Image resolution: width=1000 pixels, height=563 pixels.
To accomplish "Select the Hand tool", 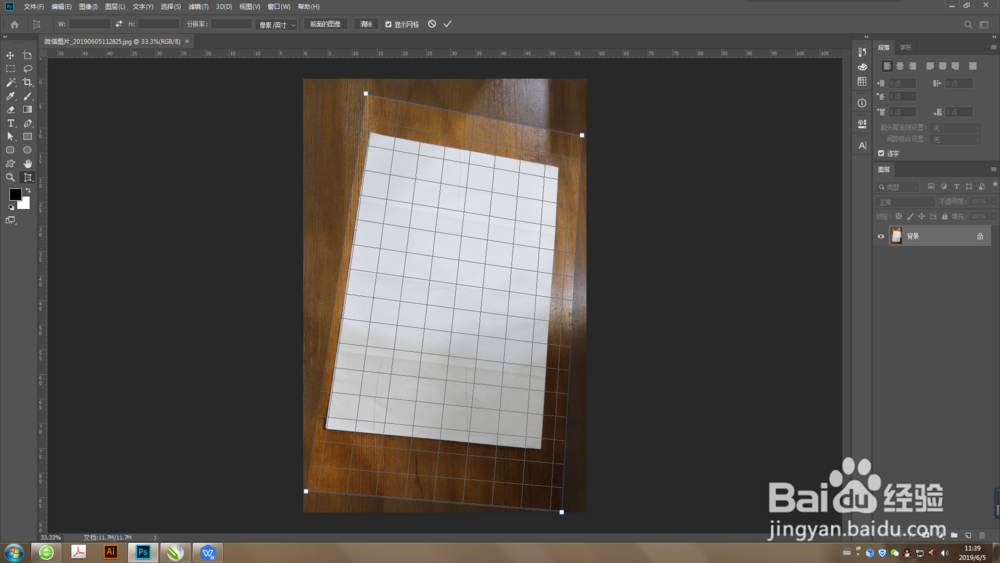I will [27, 164].
